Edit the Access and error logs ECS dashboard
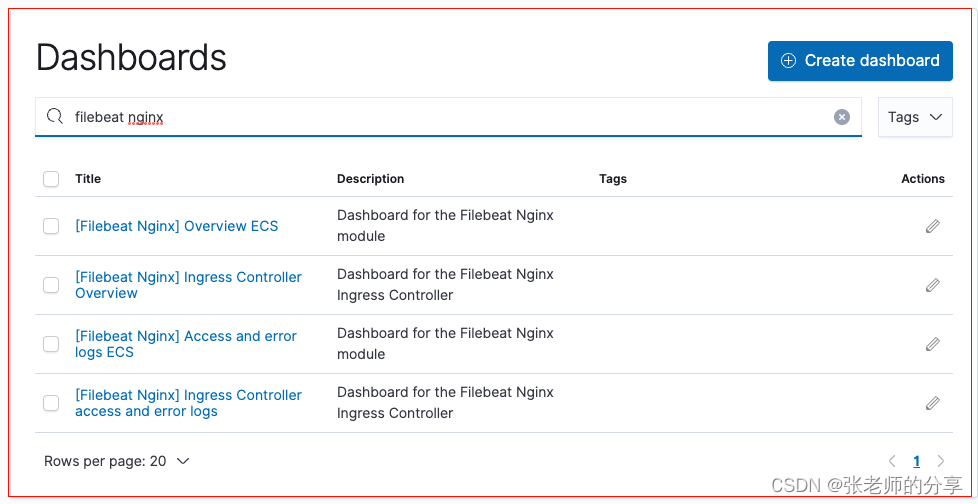This screenshot has height=504, width=978. click(932, 344)
